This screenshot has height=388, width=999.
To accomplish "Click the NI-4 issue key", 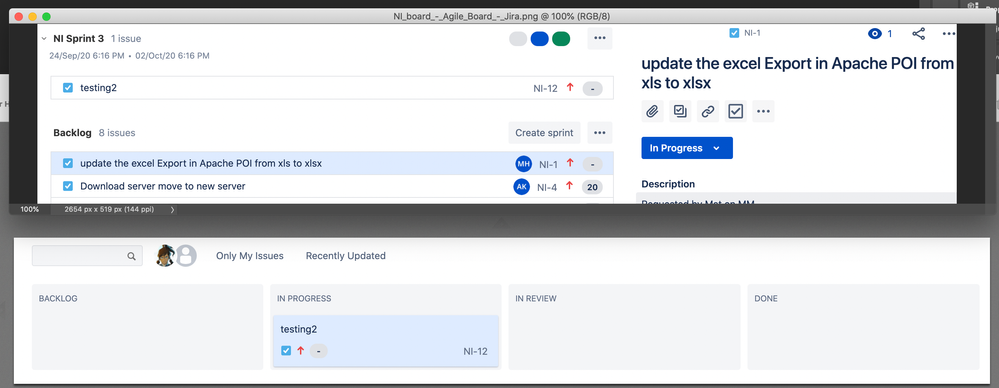I will (547, 187).
